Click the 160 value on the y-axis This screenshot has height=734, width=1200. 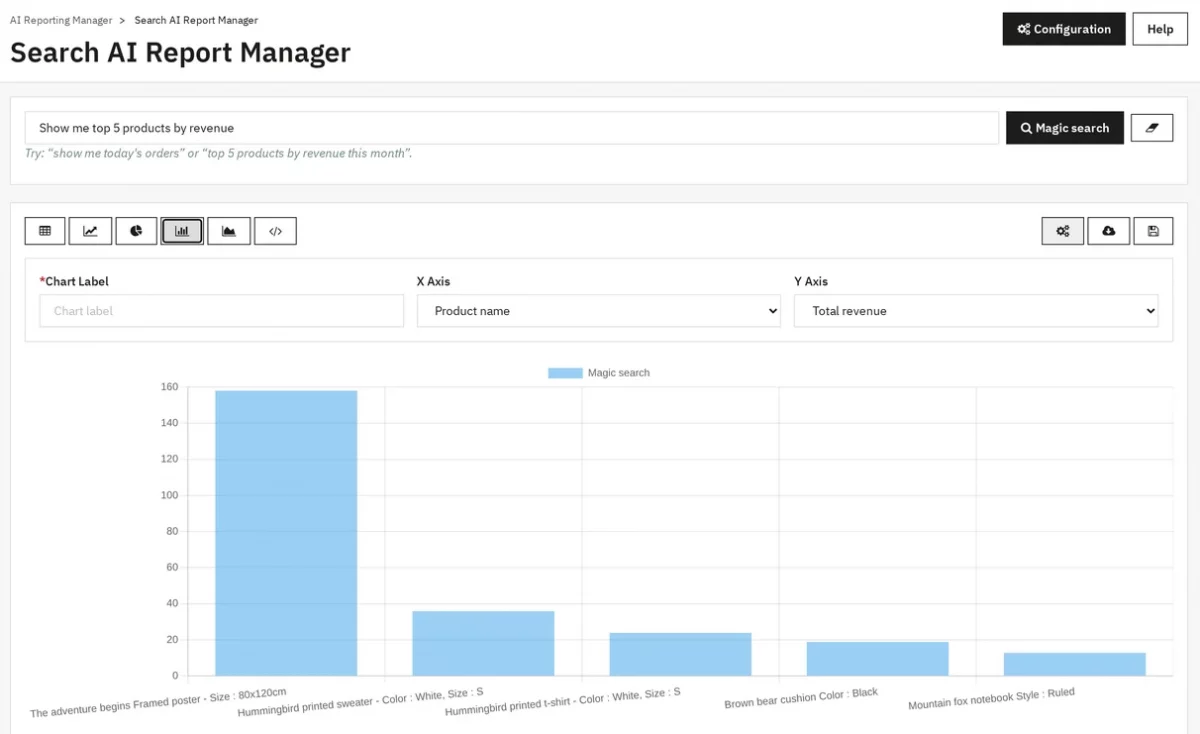tap(169, 387)
